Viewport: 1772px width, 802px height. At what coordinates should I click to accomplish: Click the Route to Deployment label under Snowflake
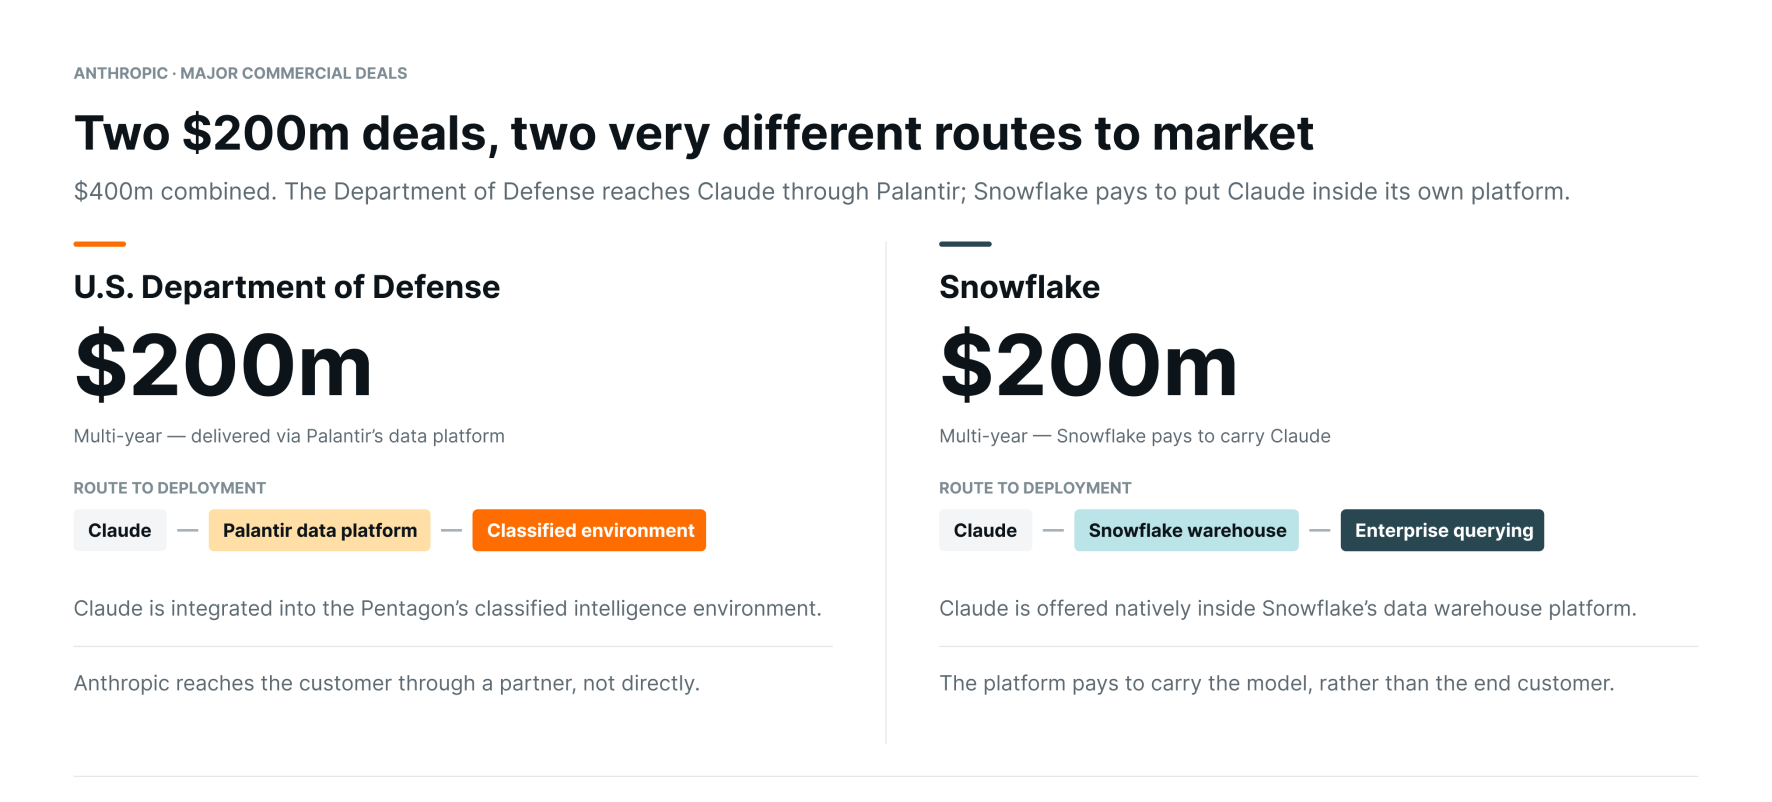click(1035, 488)
